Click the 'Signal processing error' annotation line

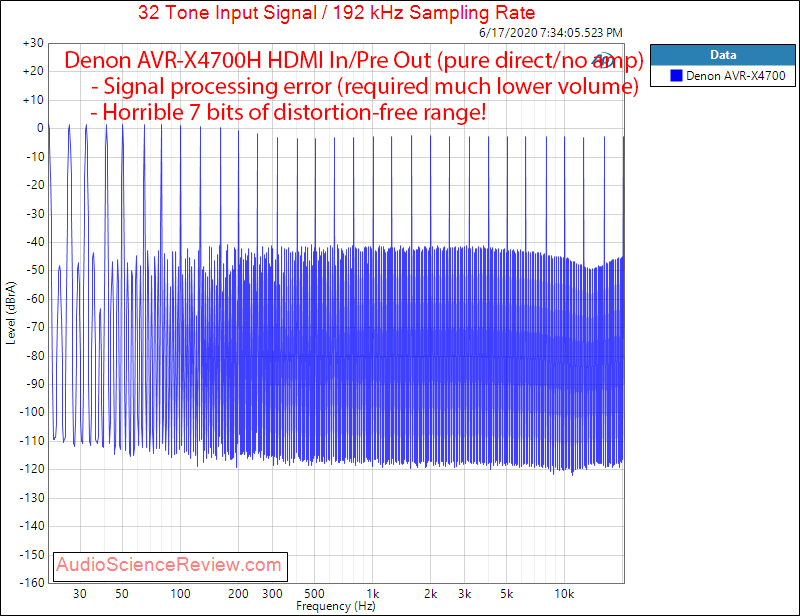point(364,86)
